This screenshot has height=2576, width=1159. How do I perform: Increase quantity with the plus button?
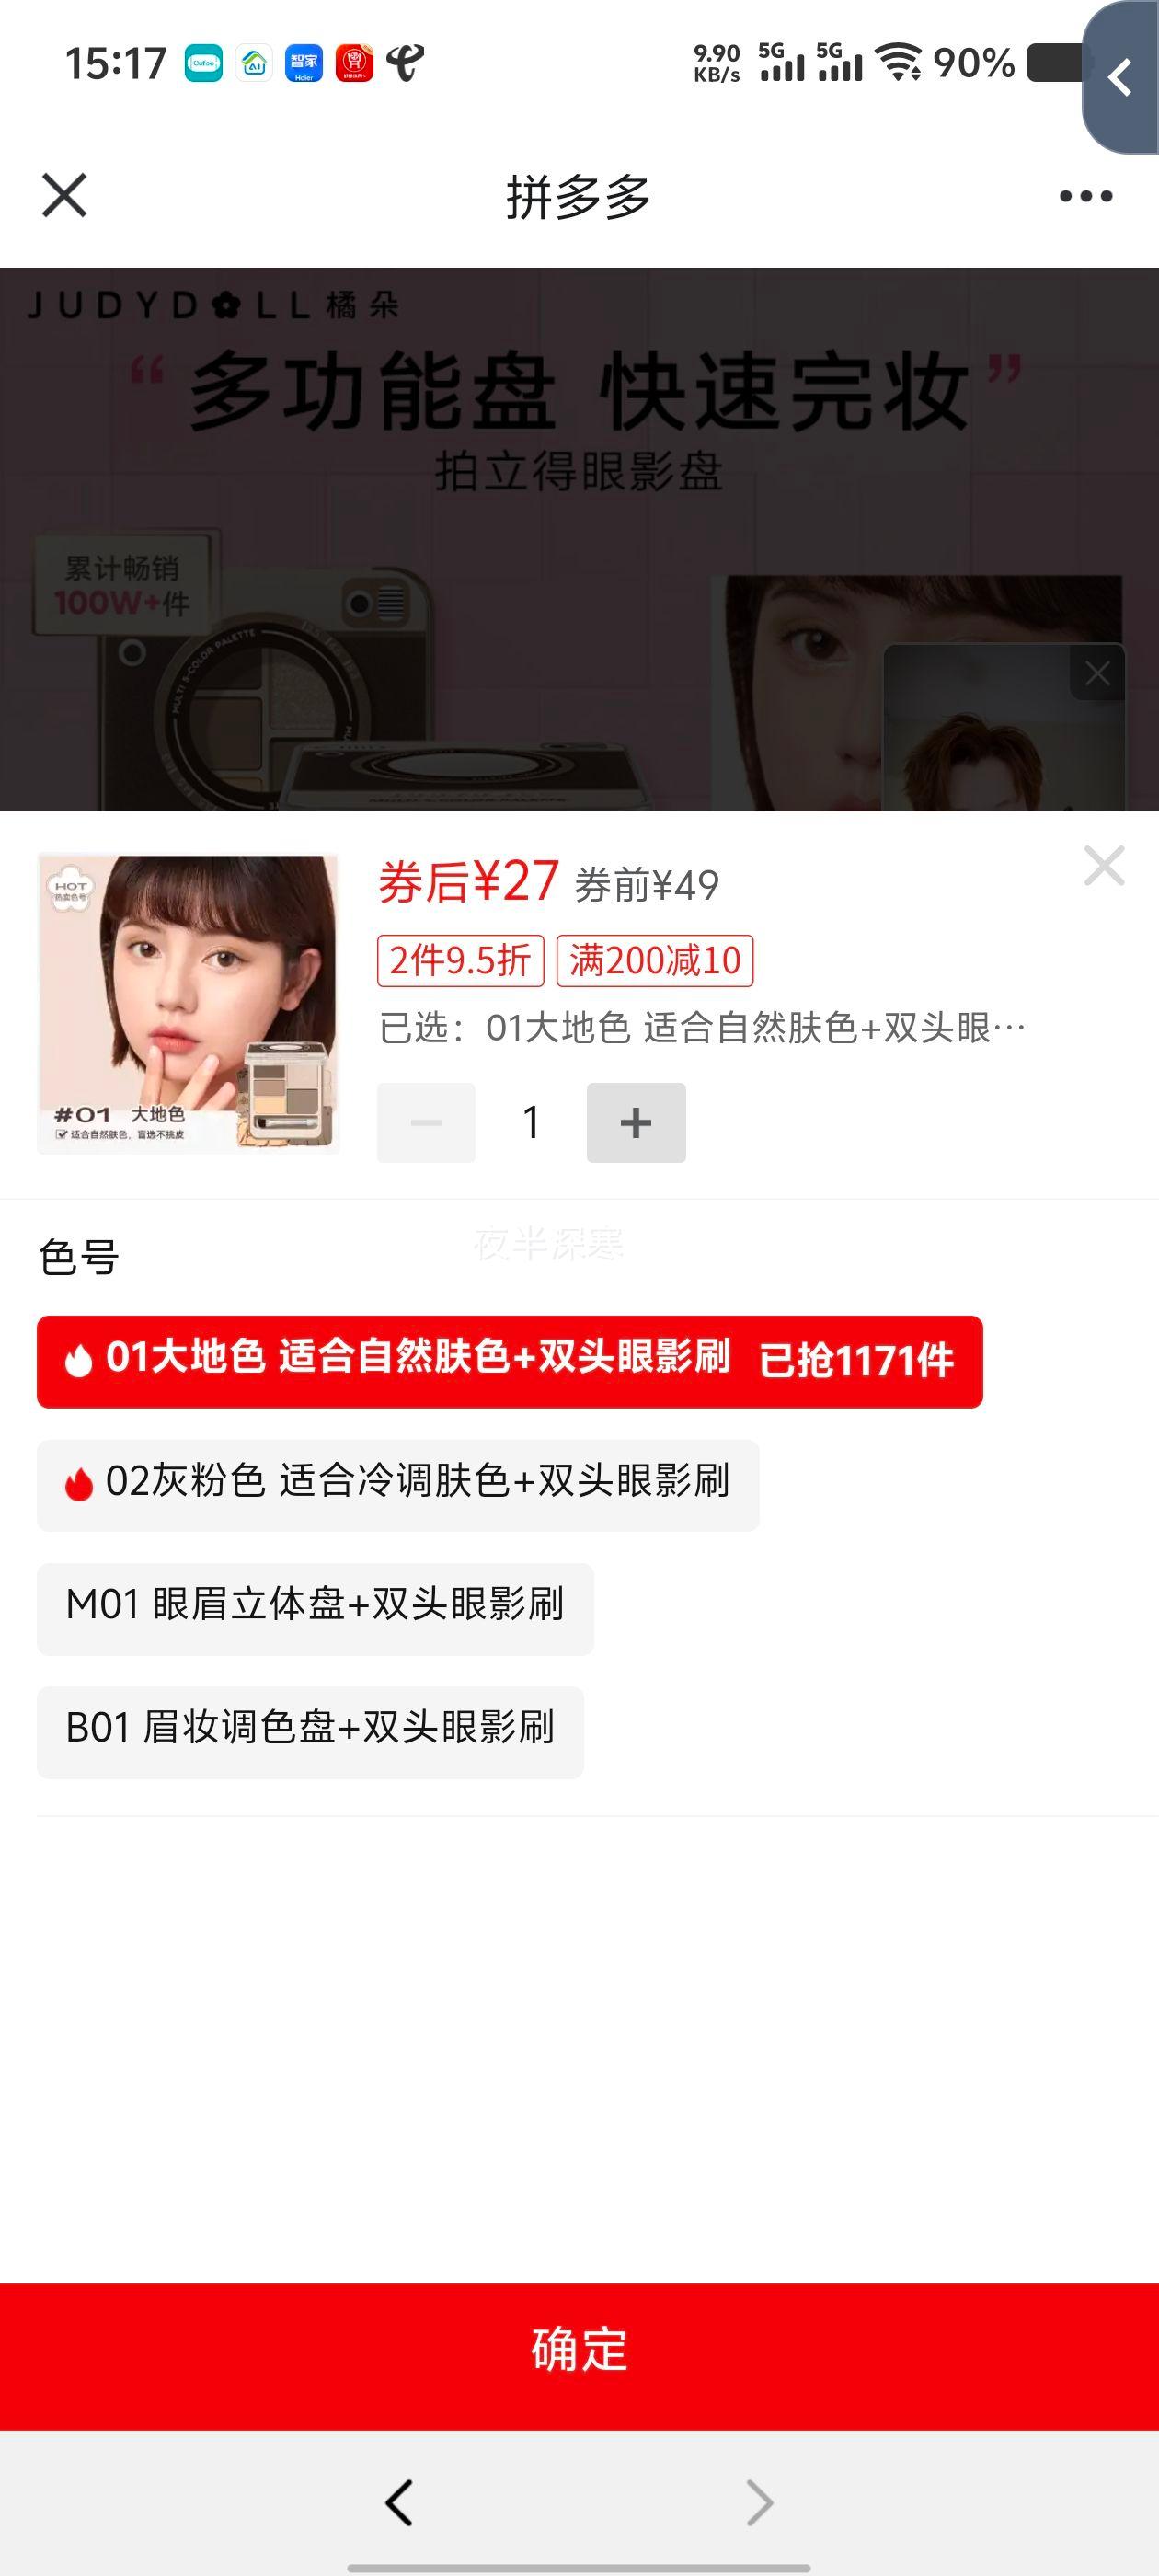point(636,1122)
